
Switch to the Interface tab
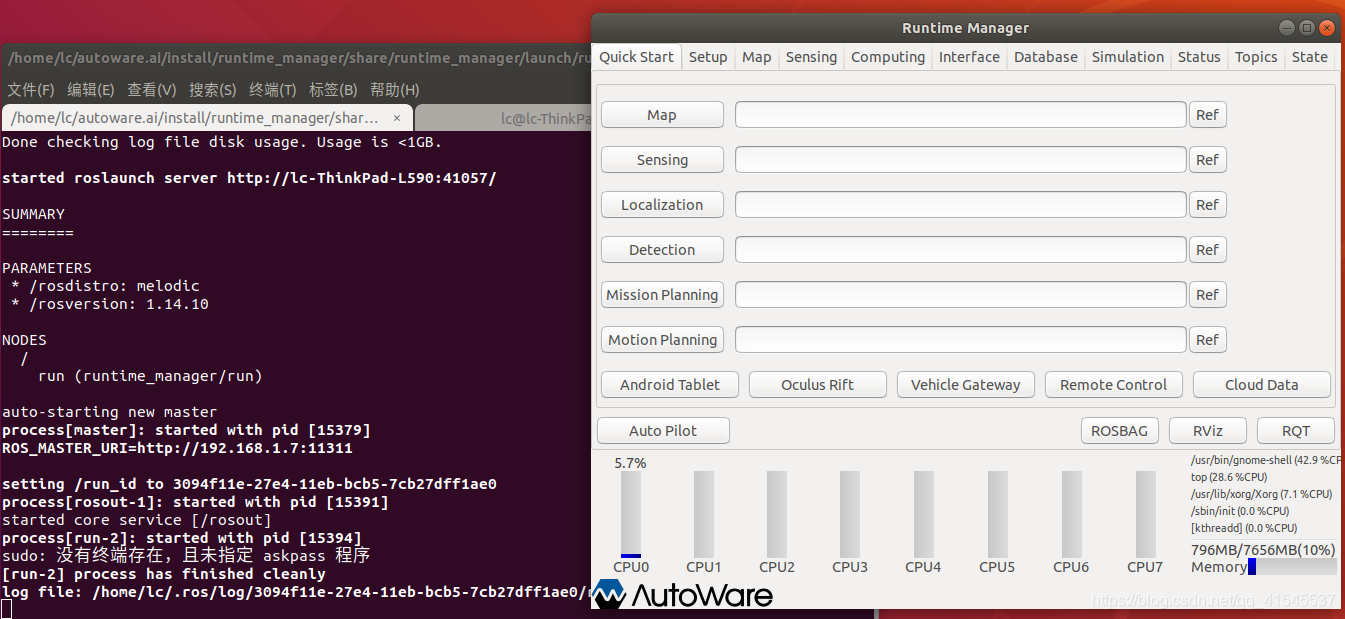pyautogui.click(x=969, y=57)
